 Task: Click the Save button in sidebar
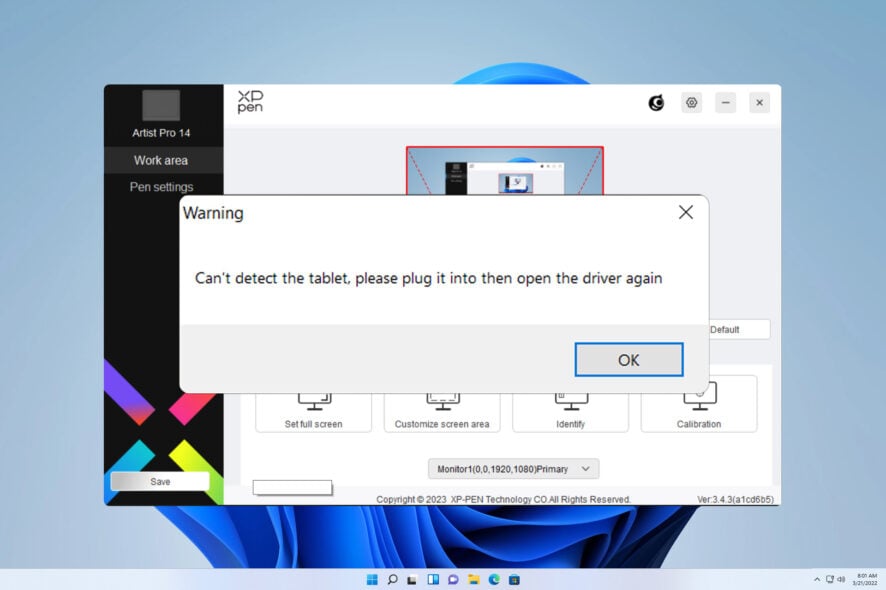click(x=160, y=481)
